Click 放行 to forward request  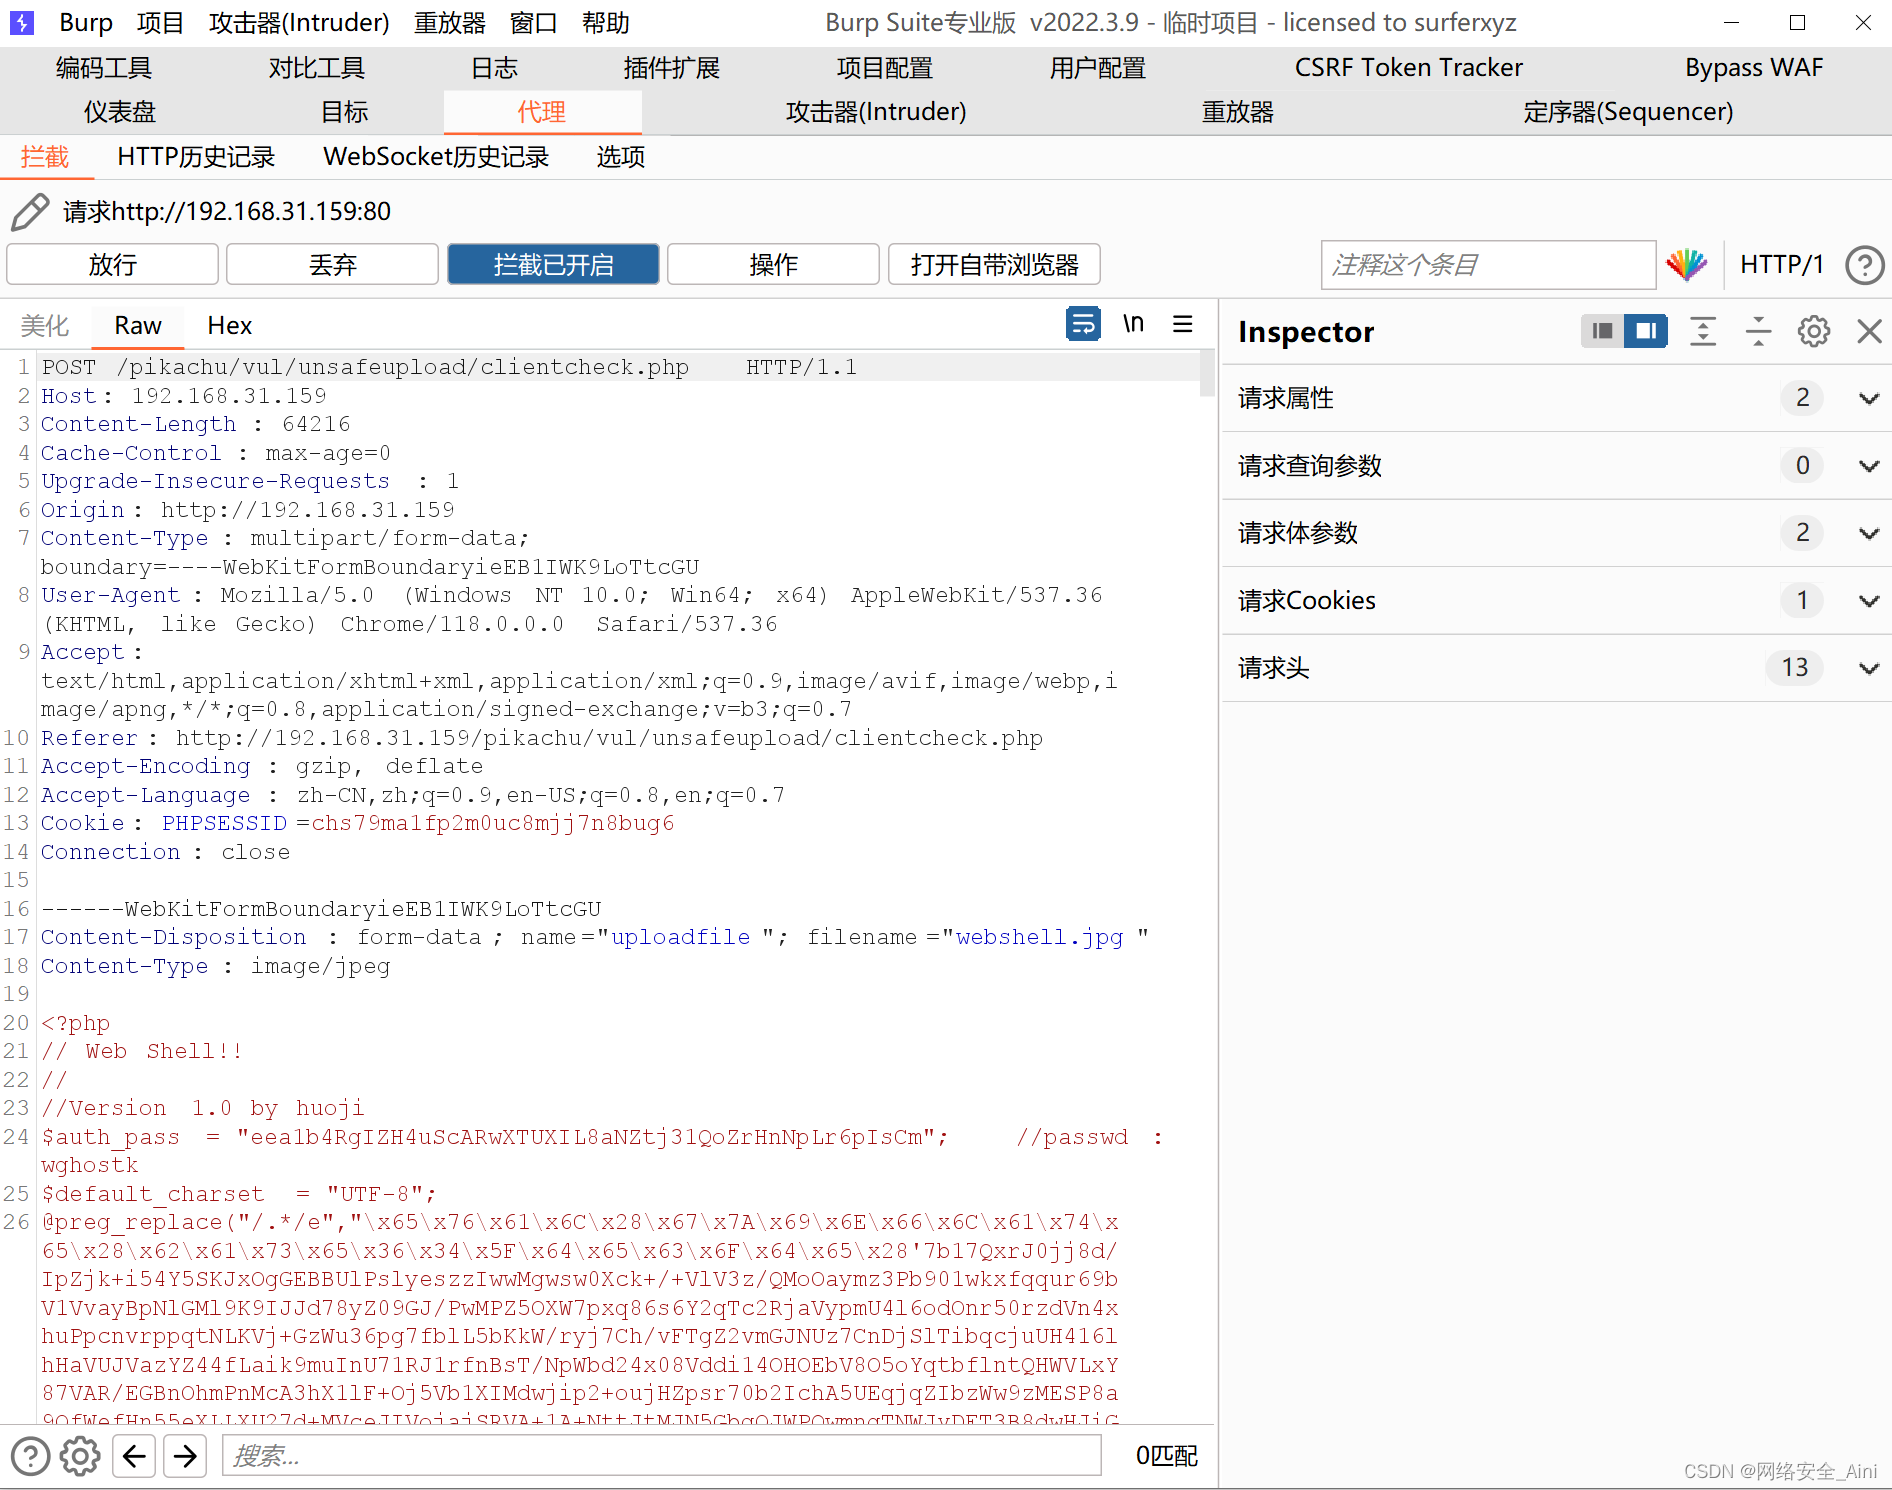click(x=112, y=265)
